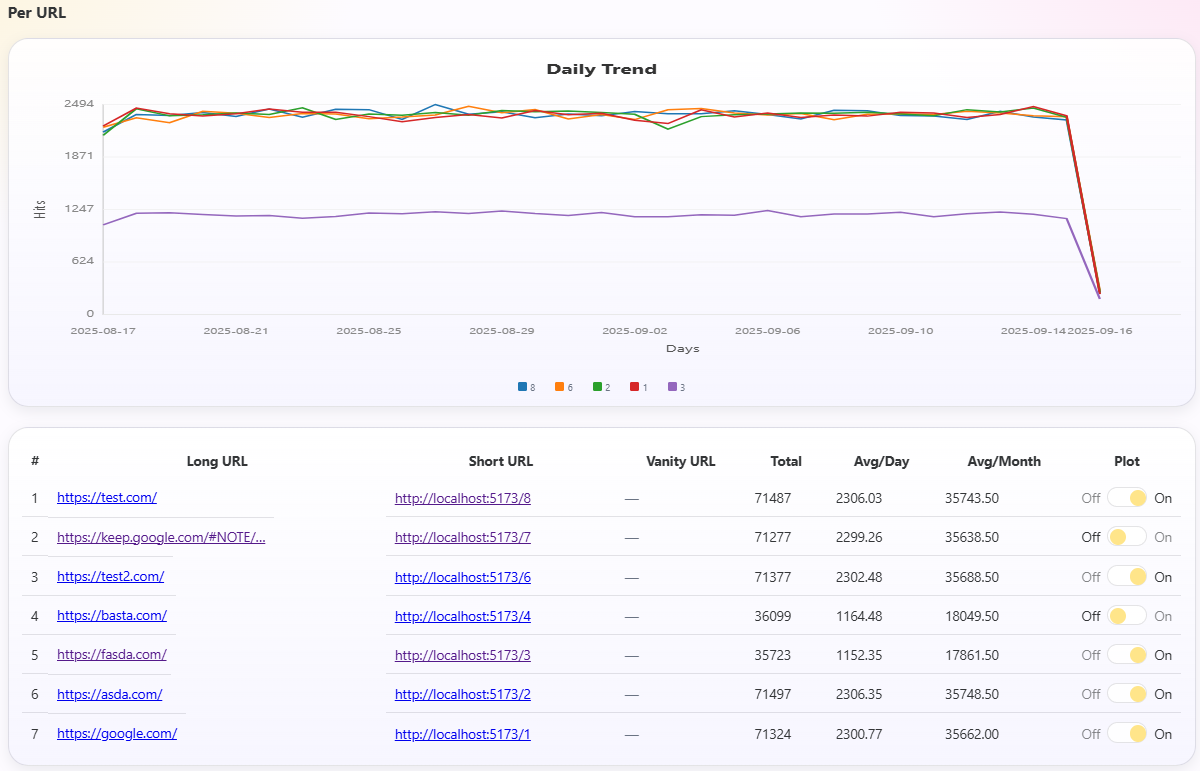Viewport: 1200px width, 771px height.
Task: Click blue legend swatch for series 8
Action: tap(522, 387)
